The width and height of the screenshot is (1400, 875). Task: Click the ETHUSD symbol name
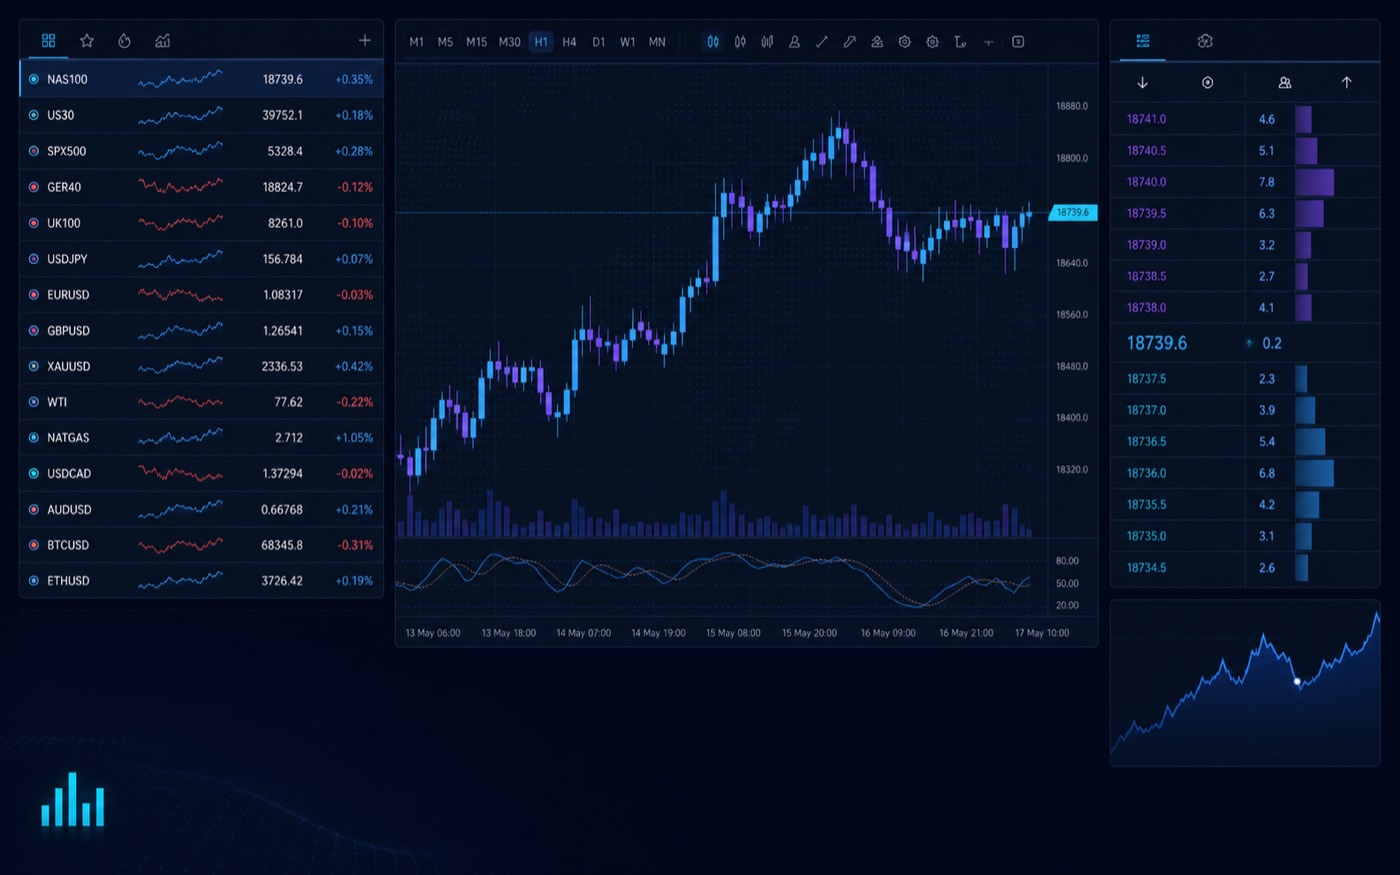click(68, 581)
